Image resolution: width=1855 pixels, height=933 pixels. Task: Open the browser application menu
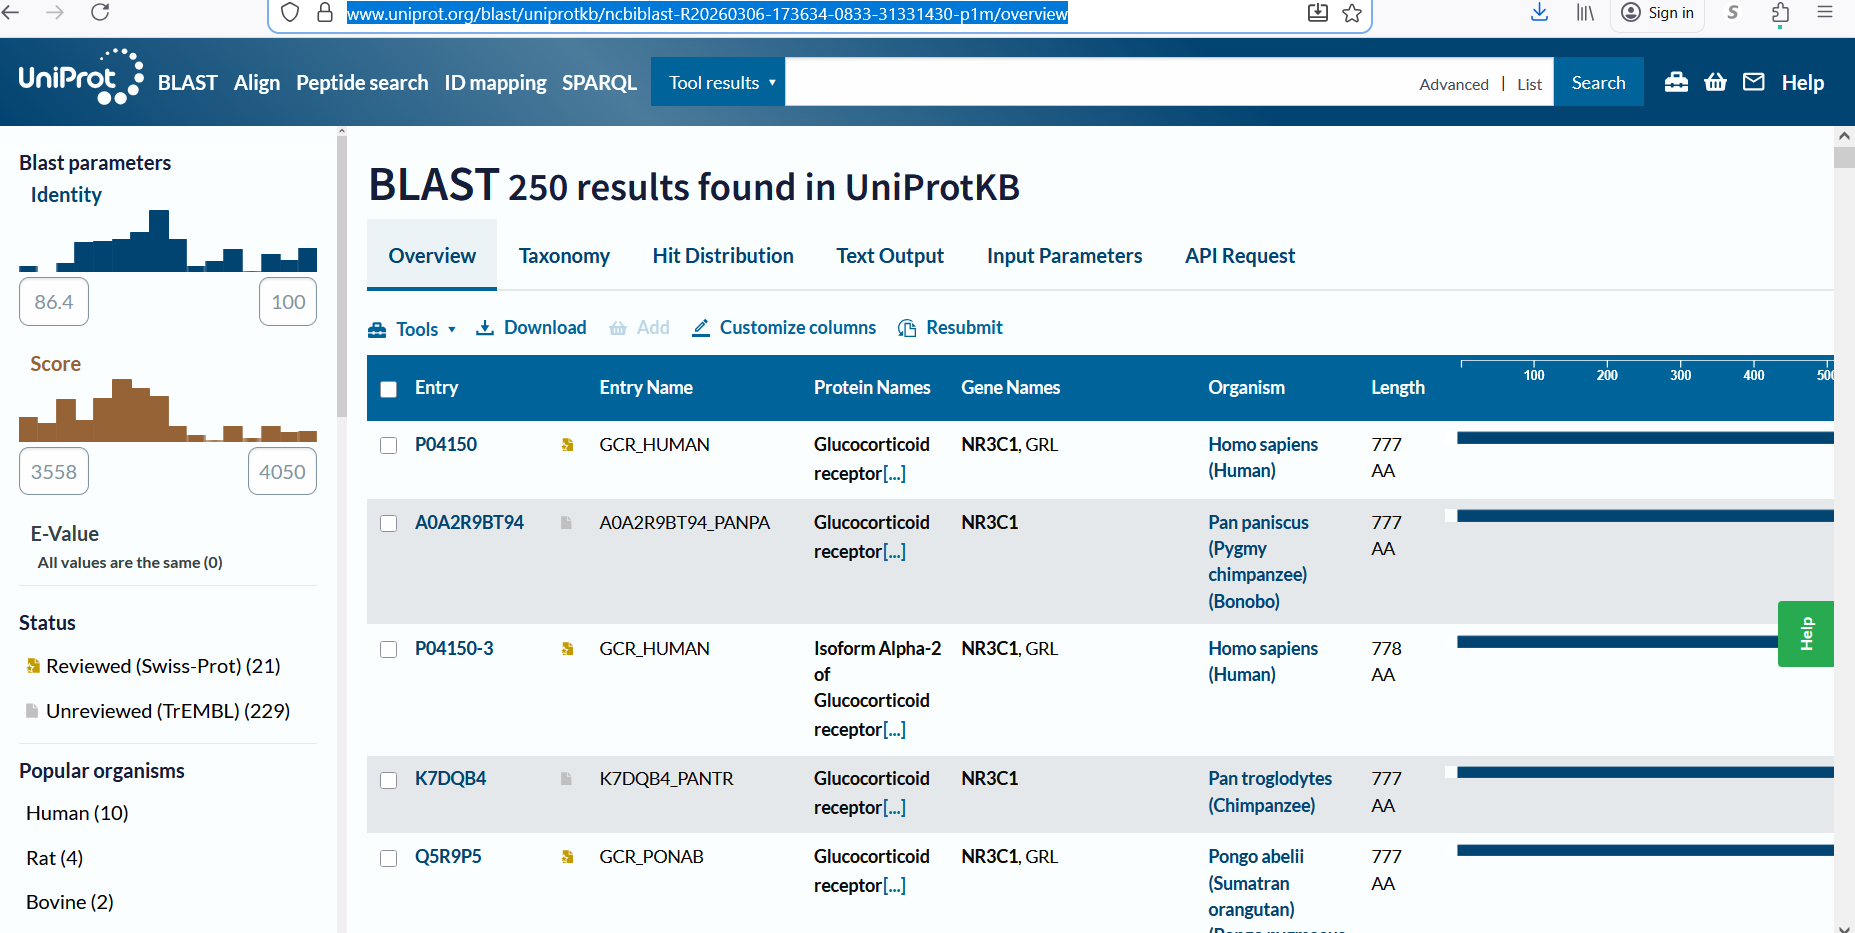(1825, 12)
